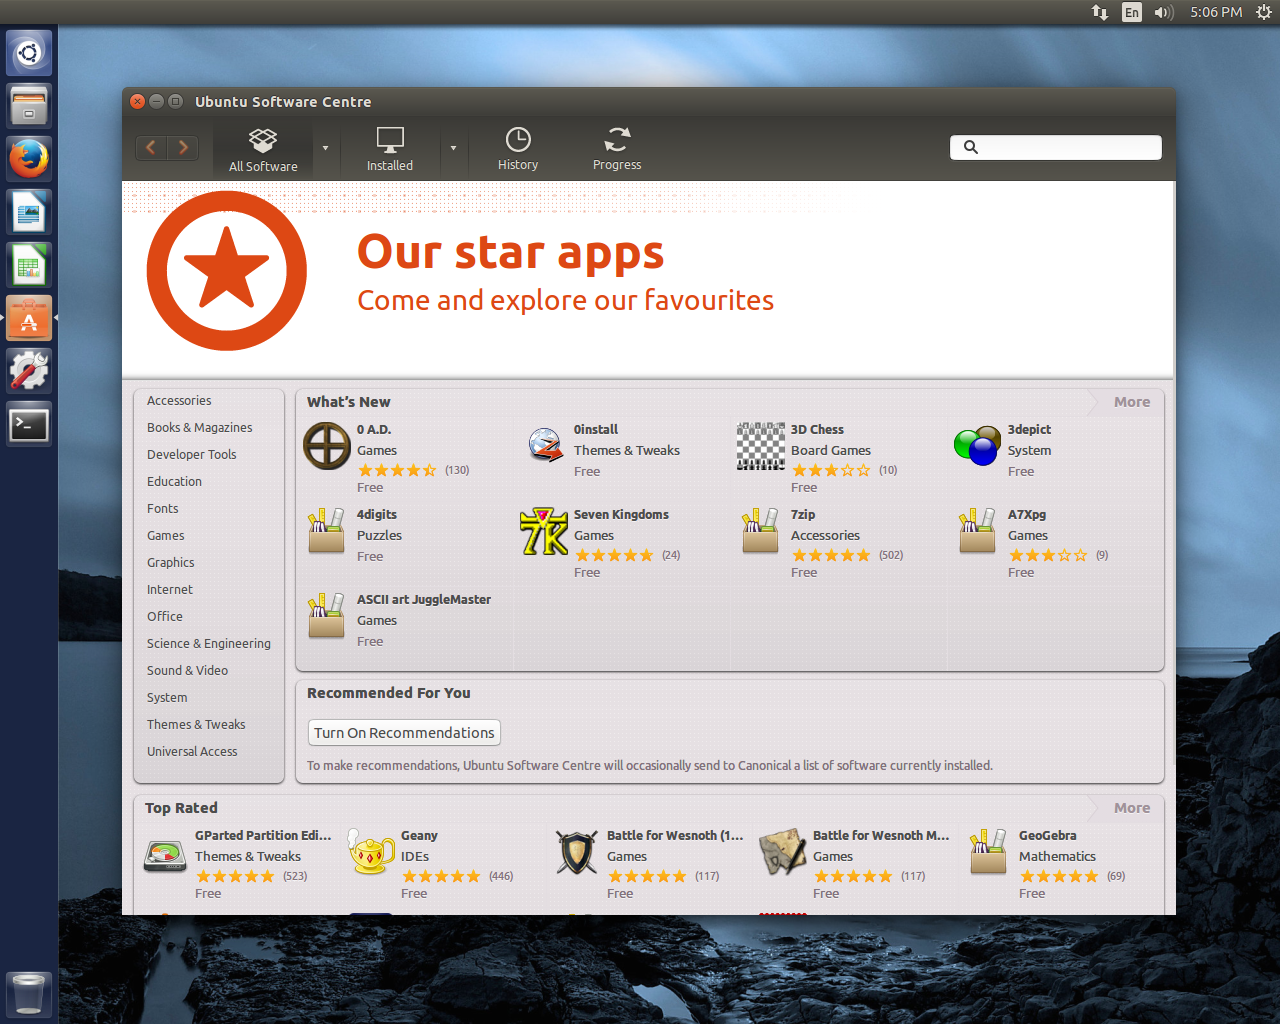Open the History view
1280x1024 pixels.
pyautogui.click(x=518, y=150)
